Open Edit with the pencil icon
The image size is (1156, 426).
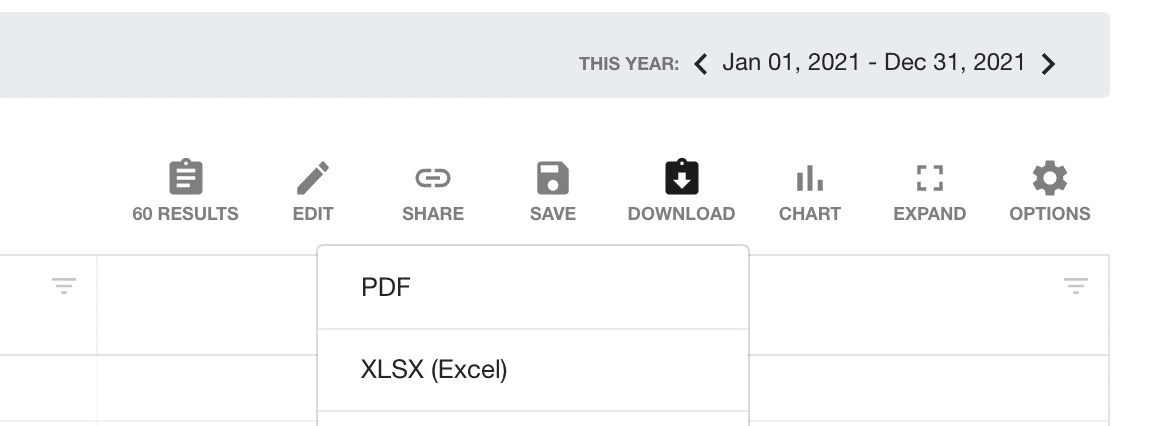[x=313, y=178]
